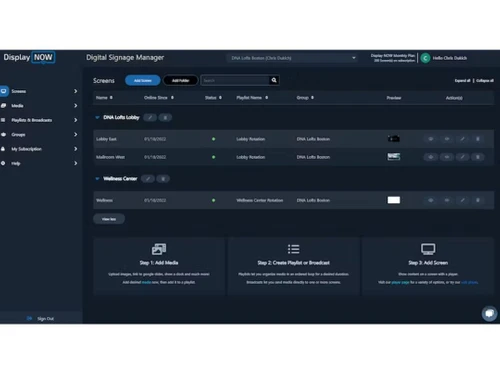Toggle the eye visibility icon for Lobby East
This screenshot has width=500, height=375.
coord(431,139)
